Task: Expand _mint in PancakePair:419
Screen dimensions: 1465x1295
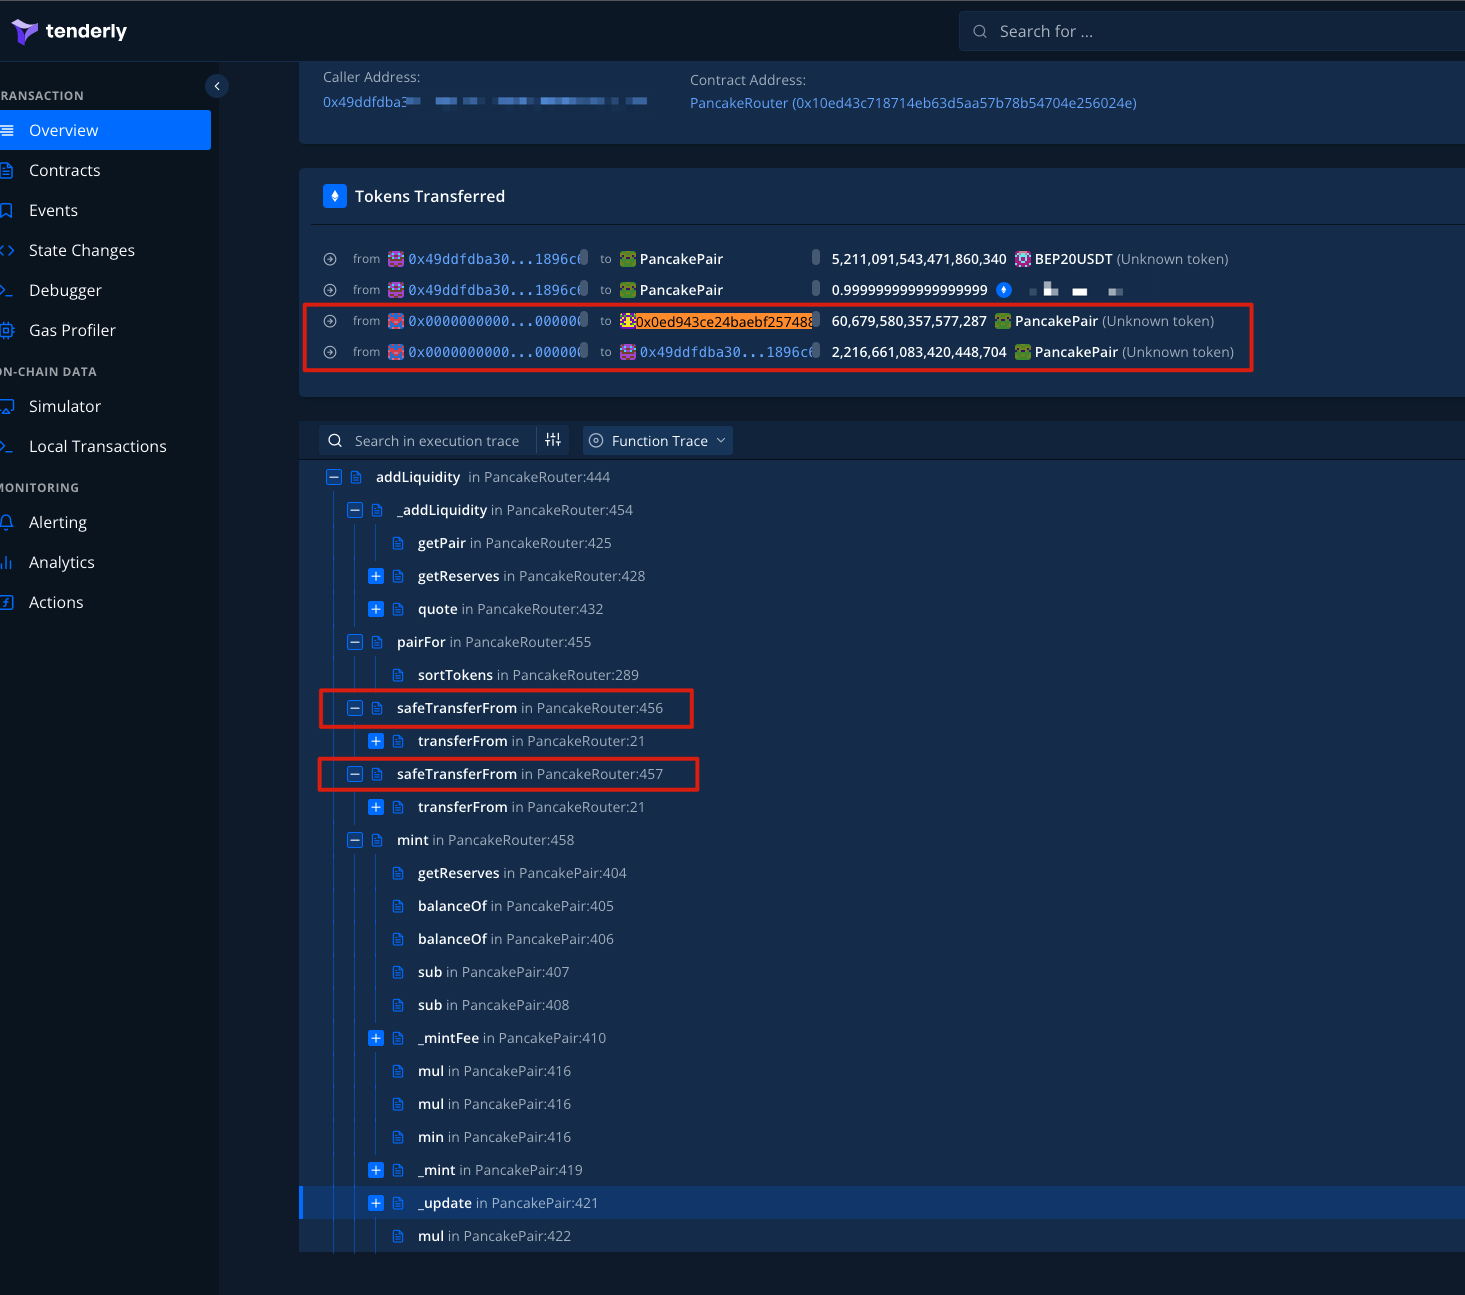Action: click(x=376, y=1170)
